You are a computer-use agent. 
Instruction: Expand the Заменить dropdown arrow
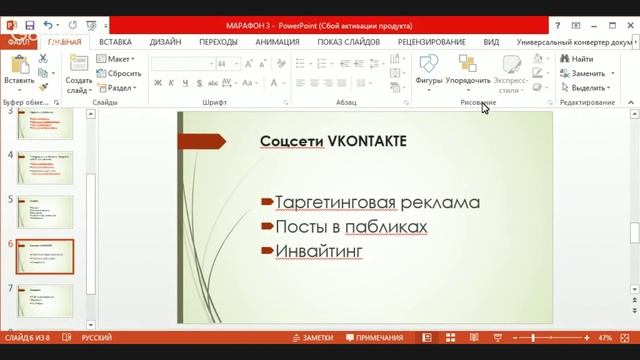coord(613,73)
